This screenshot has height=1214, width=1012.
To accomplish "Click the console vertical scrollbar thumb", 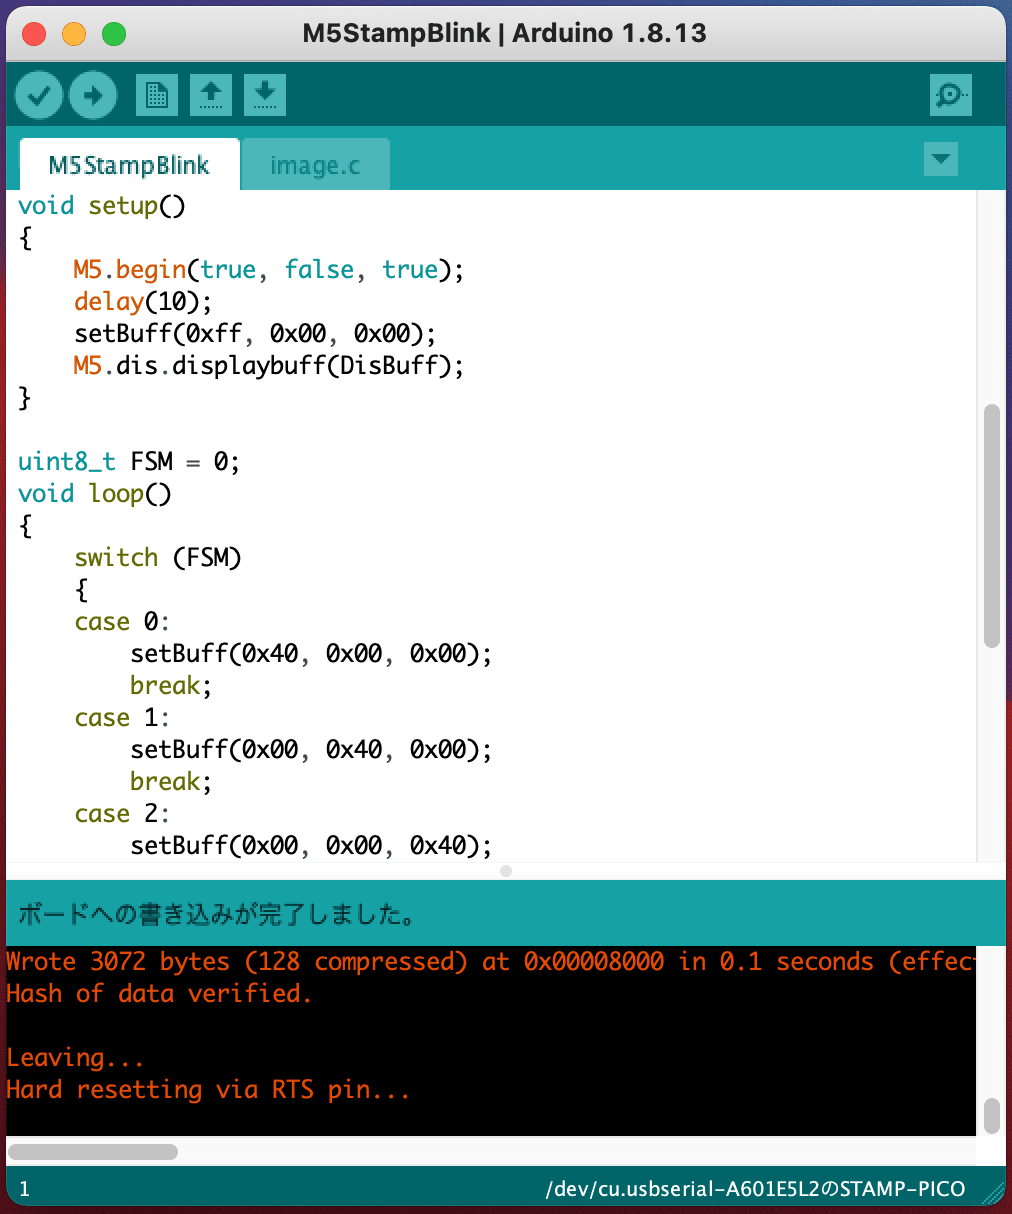I will pos(991,1116).
